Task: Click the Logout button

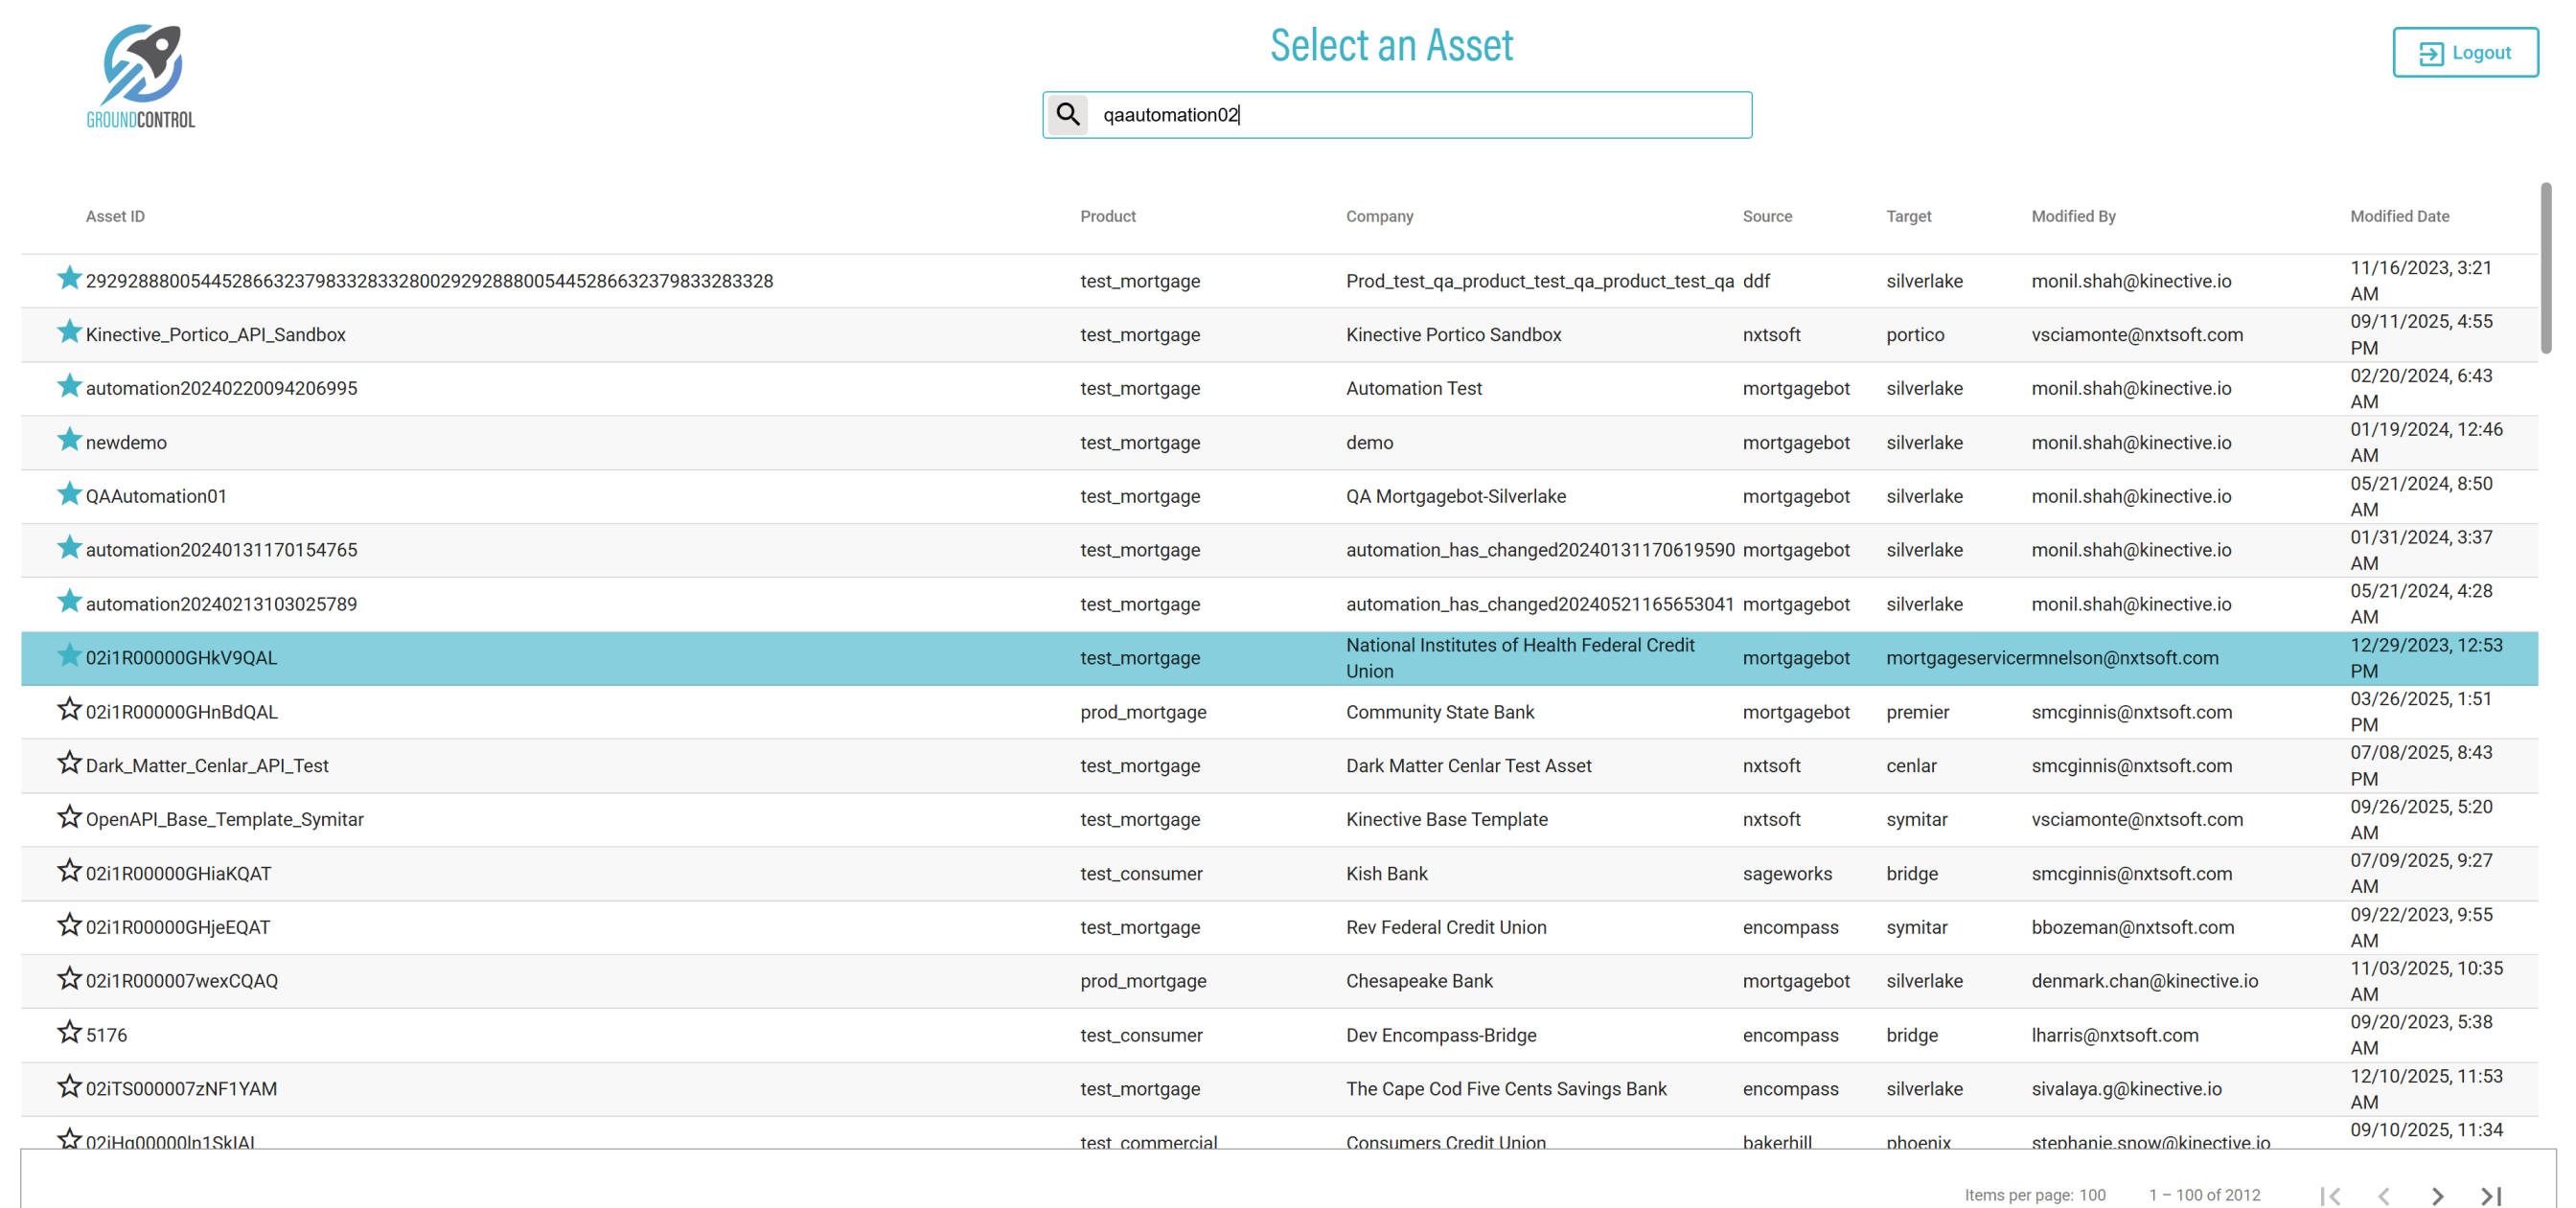Action: [2464, 53]
